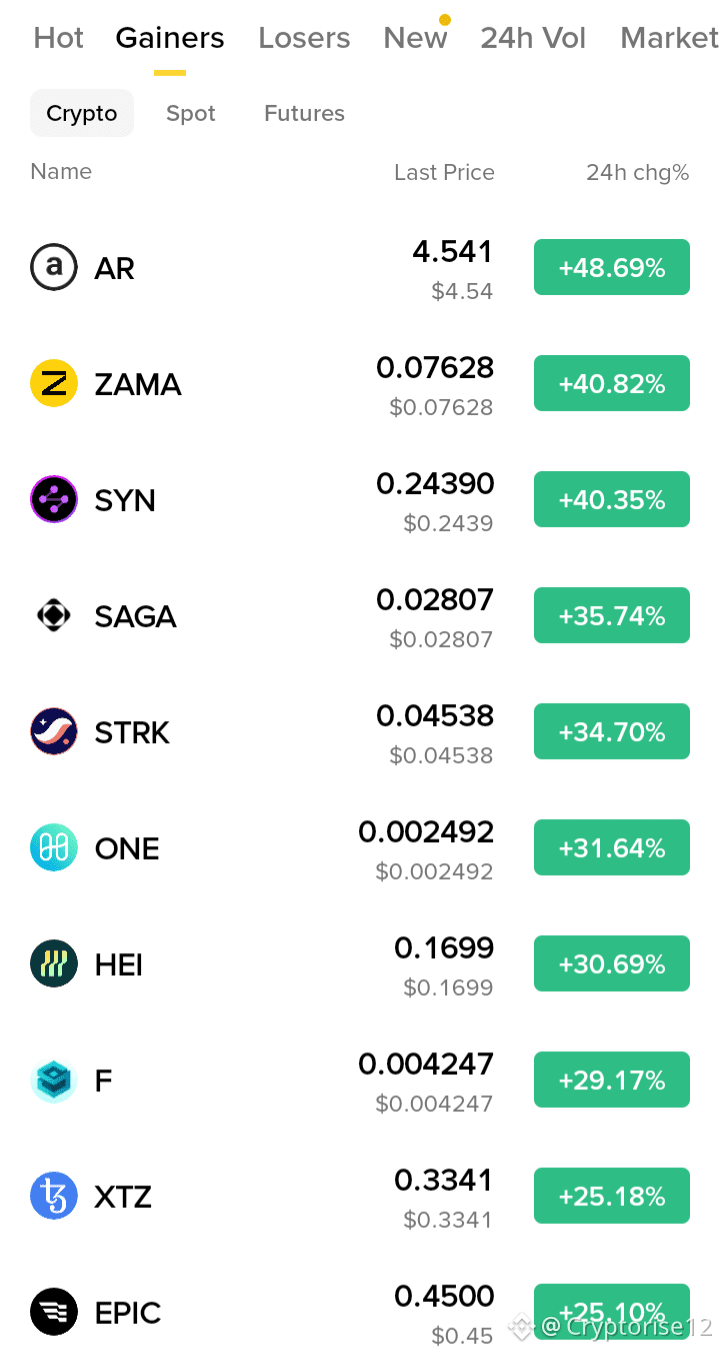Select the blue XTZ Tezos icon

[54, 1196]
